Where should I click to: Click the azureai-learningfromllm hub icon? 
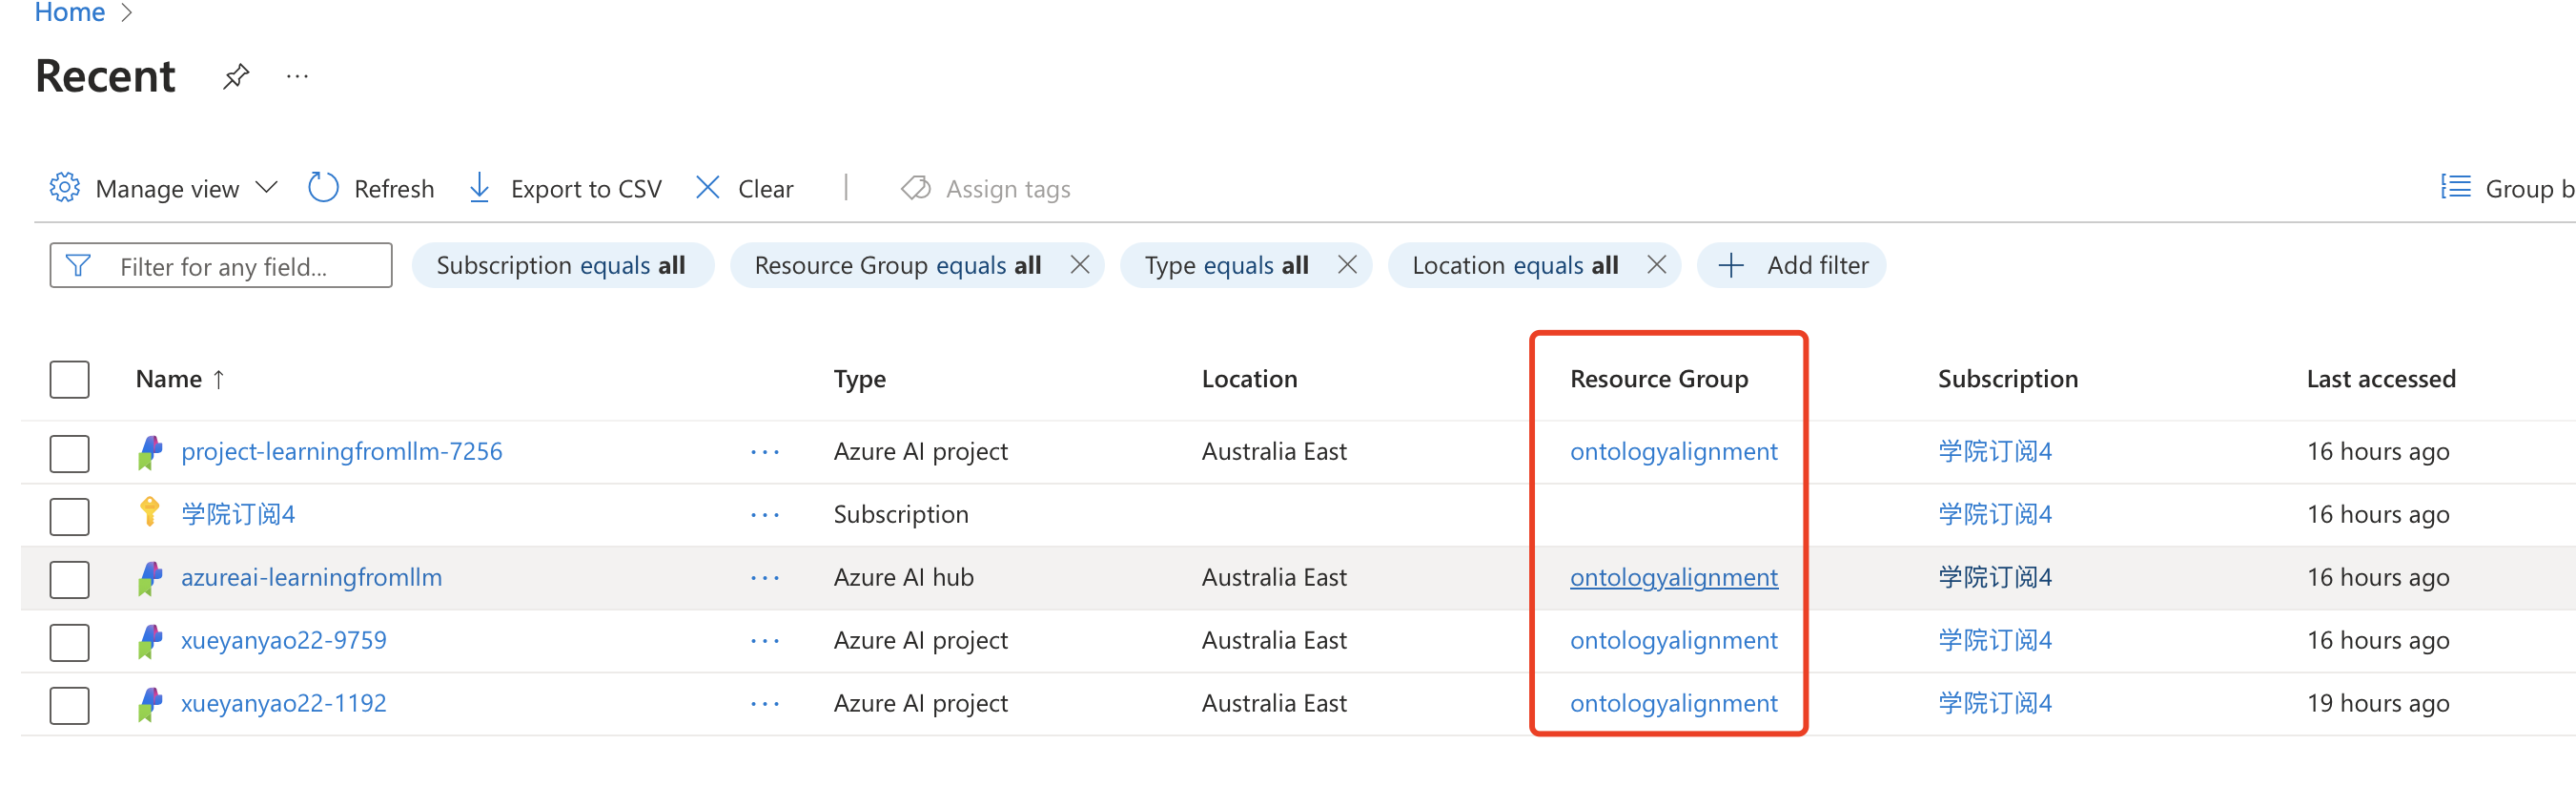coord(150,578)
